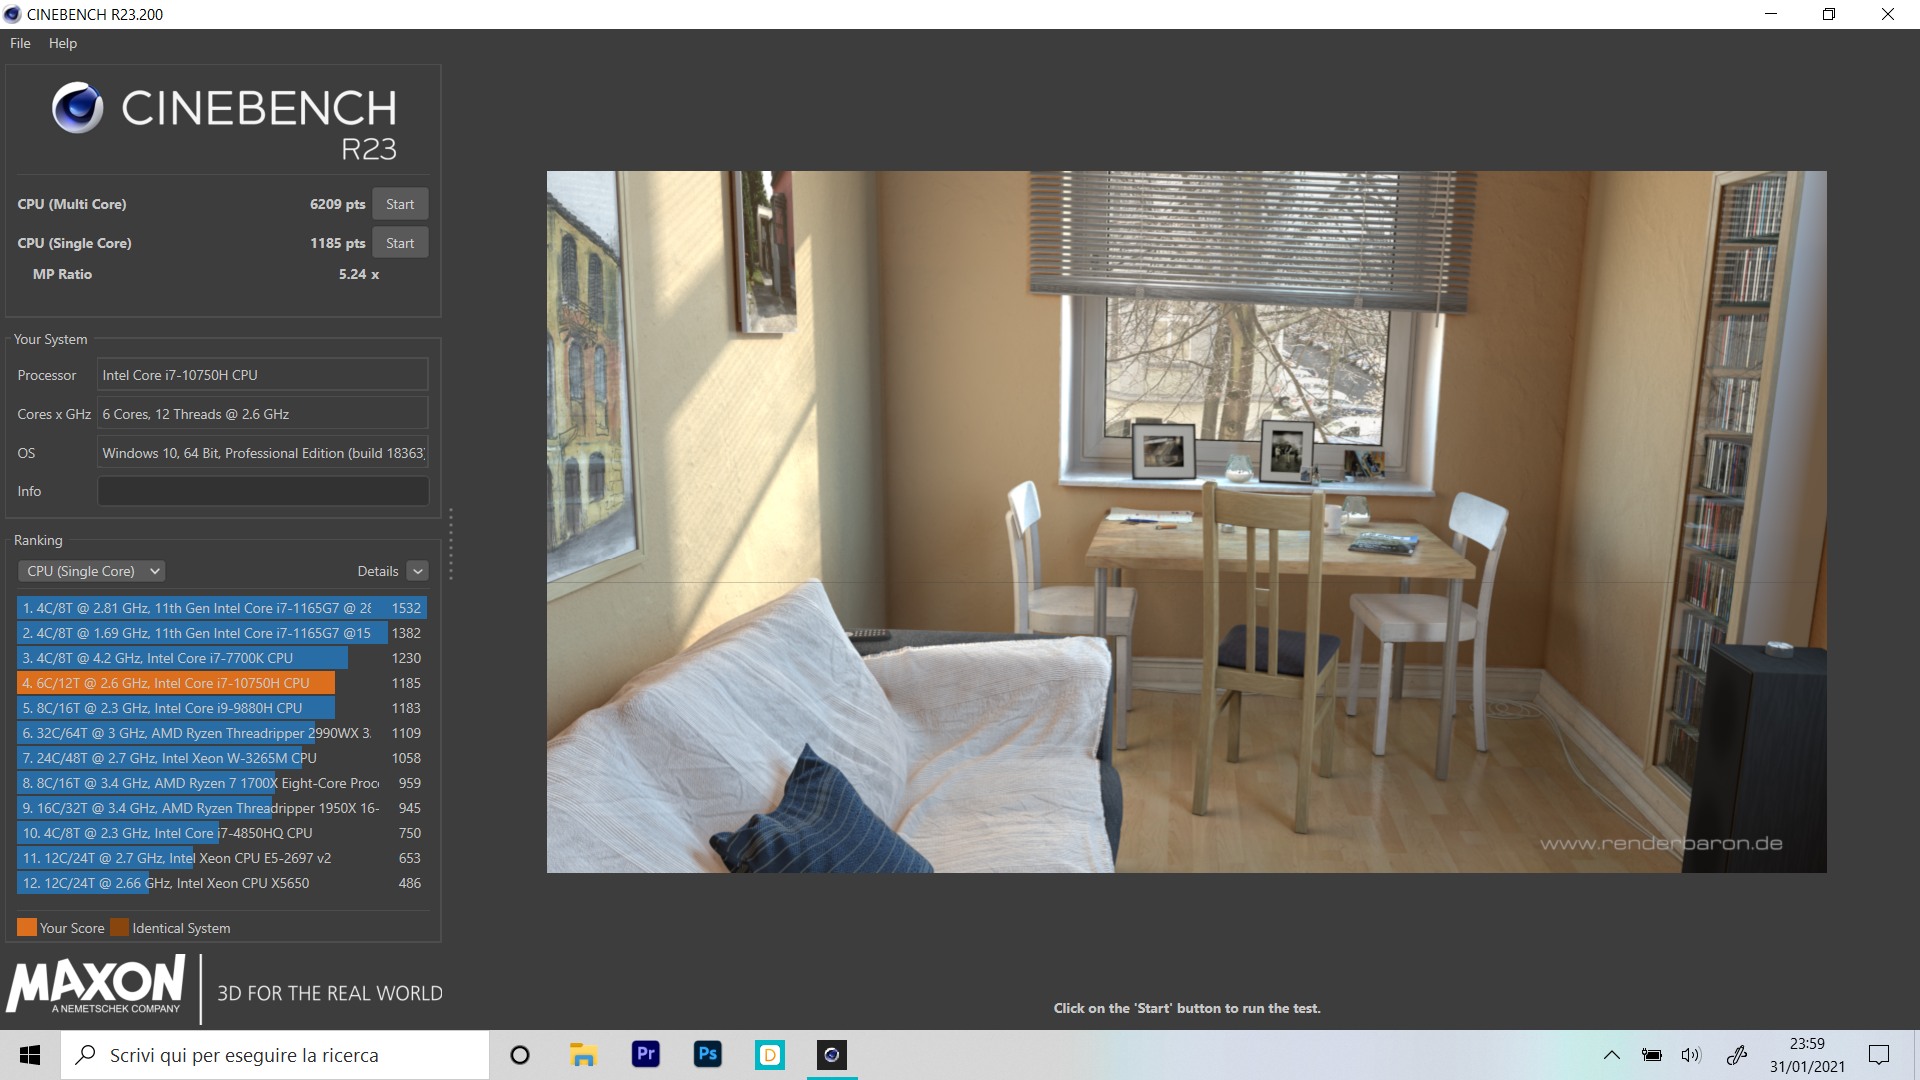1920x1080 pixels.
Task: Click the Cinebench logo icon
Action: click(78, 108)
